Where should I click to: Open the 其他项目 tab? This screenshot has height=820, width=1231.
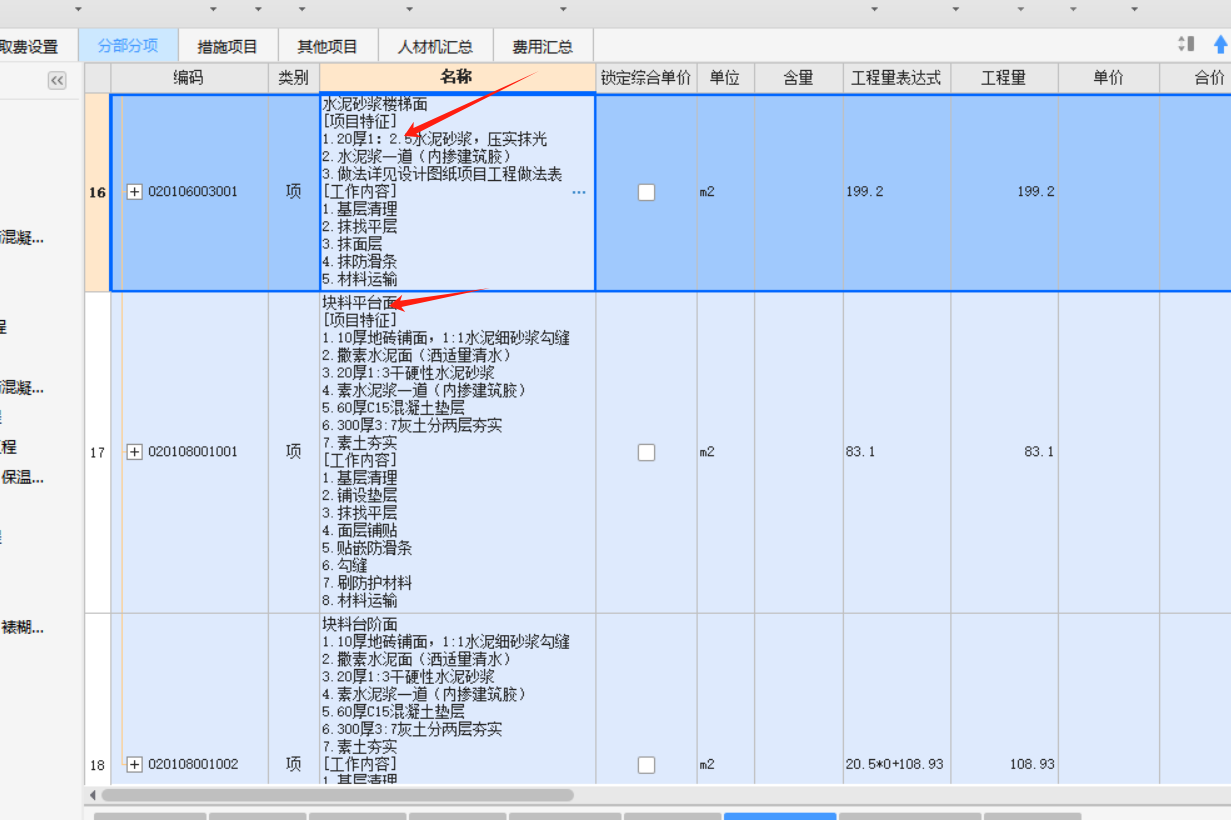[x=328, y=46]
